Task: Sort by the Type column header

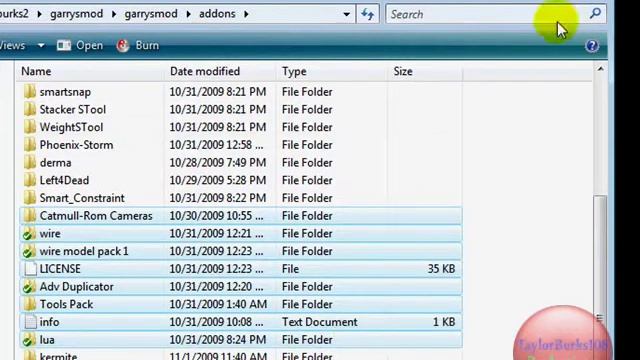Action: 331,71
